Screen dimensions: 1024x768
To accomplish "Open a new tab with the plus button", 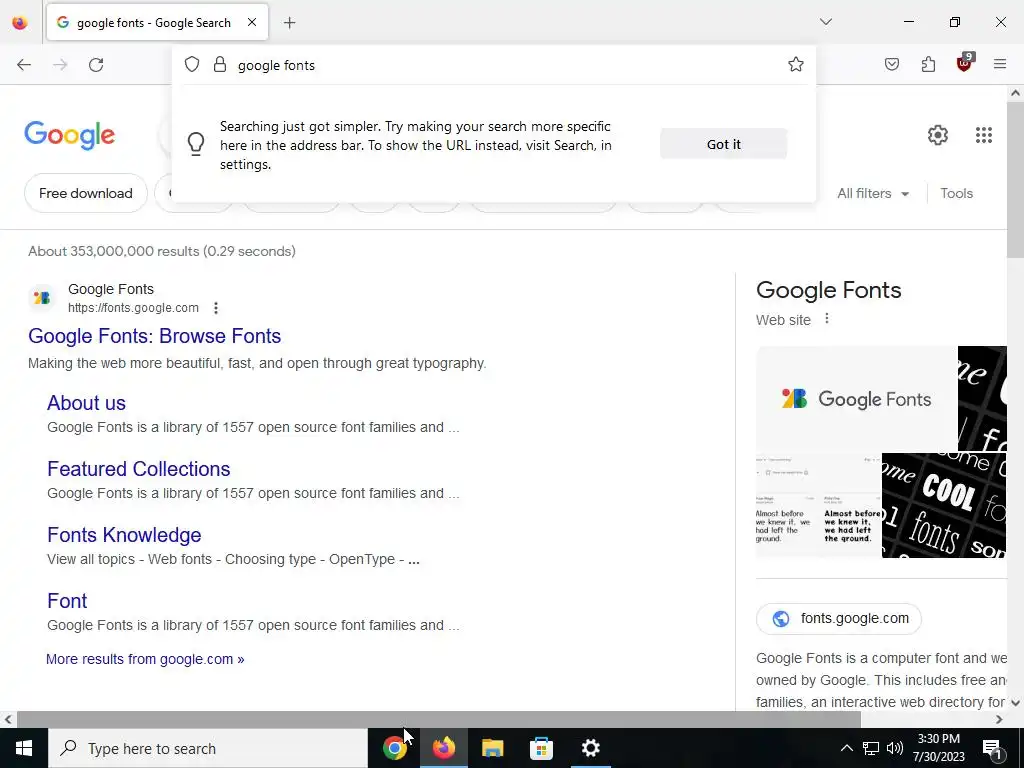I will pos(289,23).
